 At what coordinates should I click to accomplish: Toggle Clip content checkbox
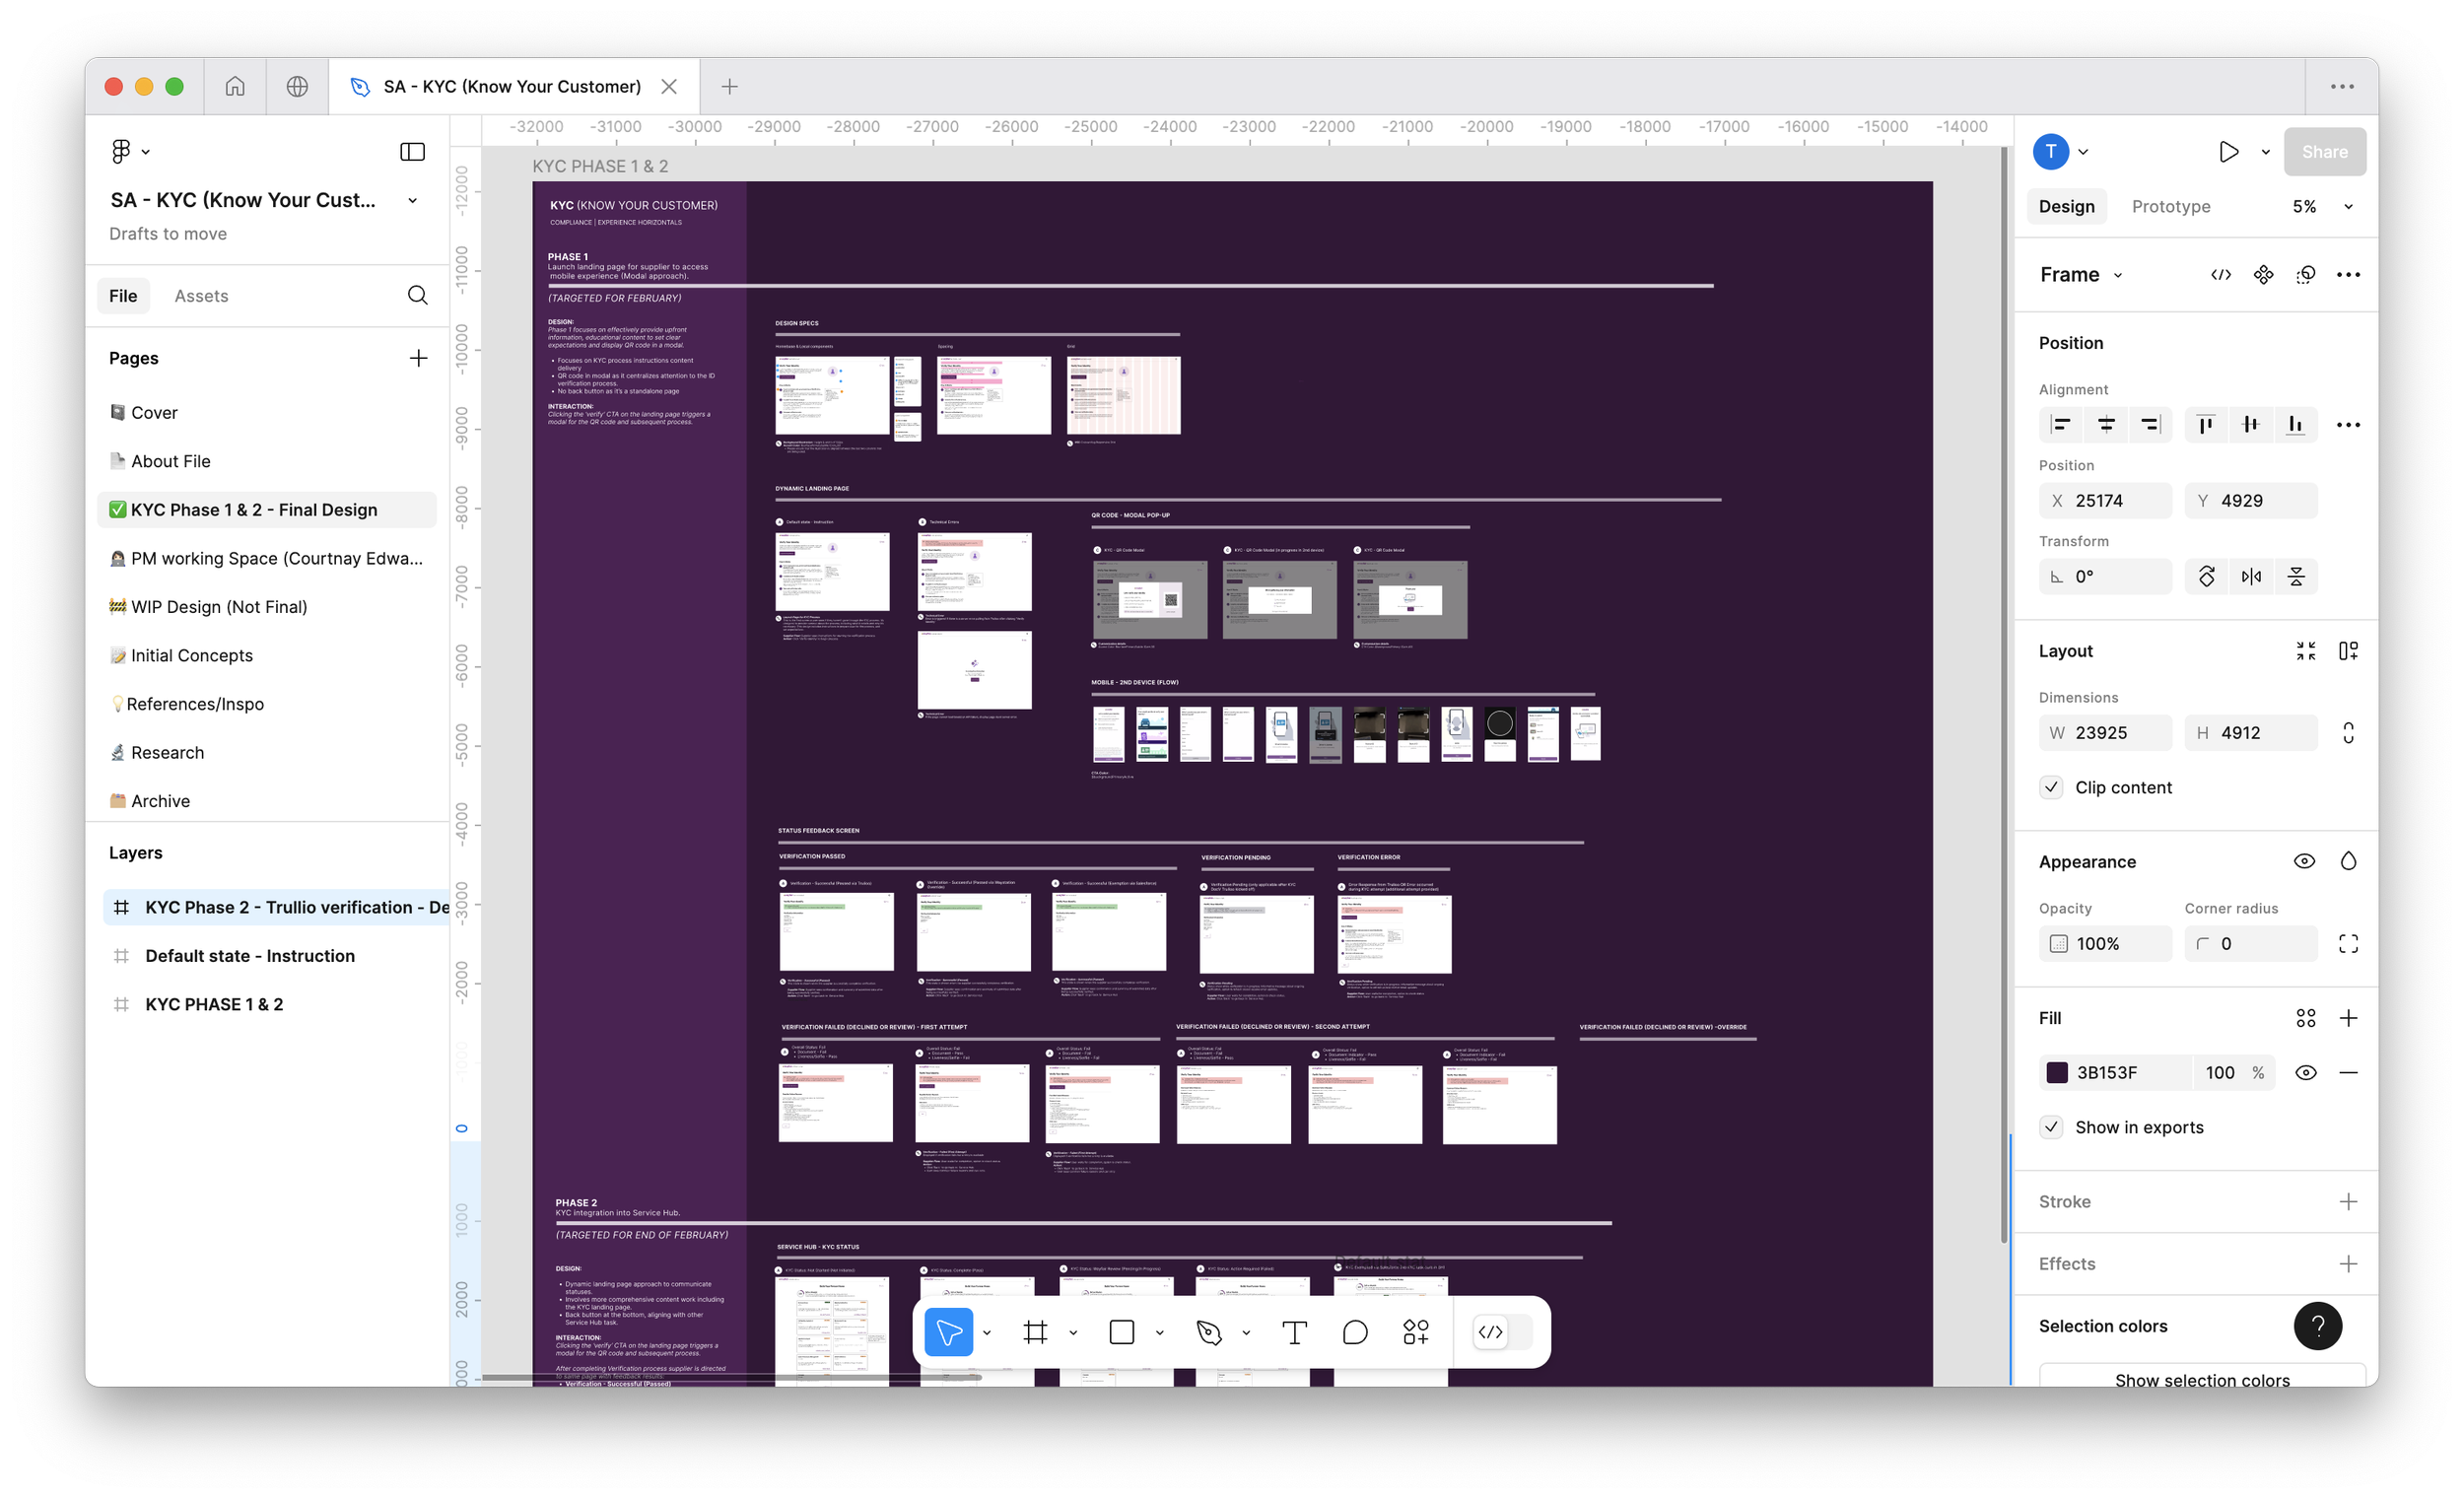tap(2051, 787)
